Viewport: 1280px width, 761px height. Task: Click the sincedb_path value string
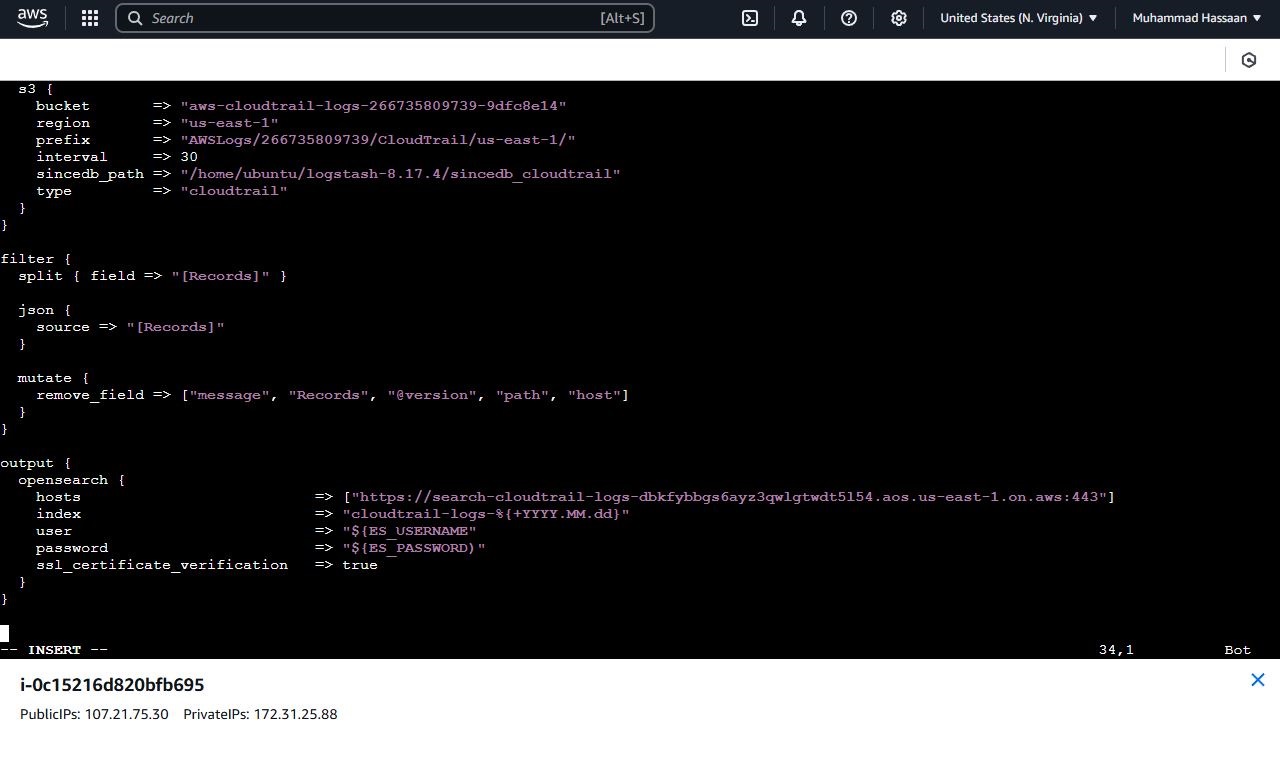401,174
